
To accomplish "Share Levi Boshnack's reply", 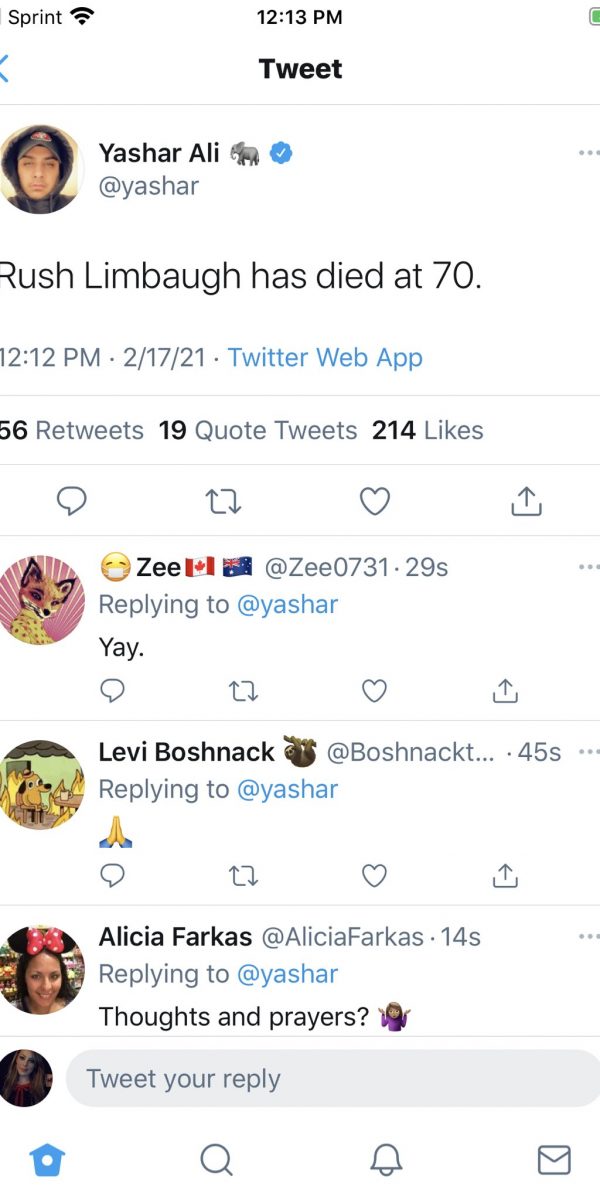I will (506, 876).
